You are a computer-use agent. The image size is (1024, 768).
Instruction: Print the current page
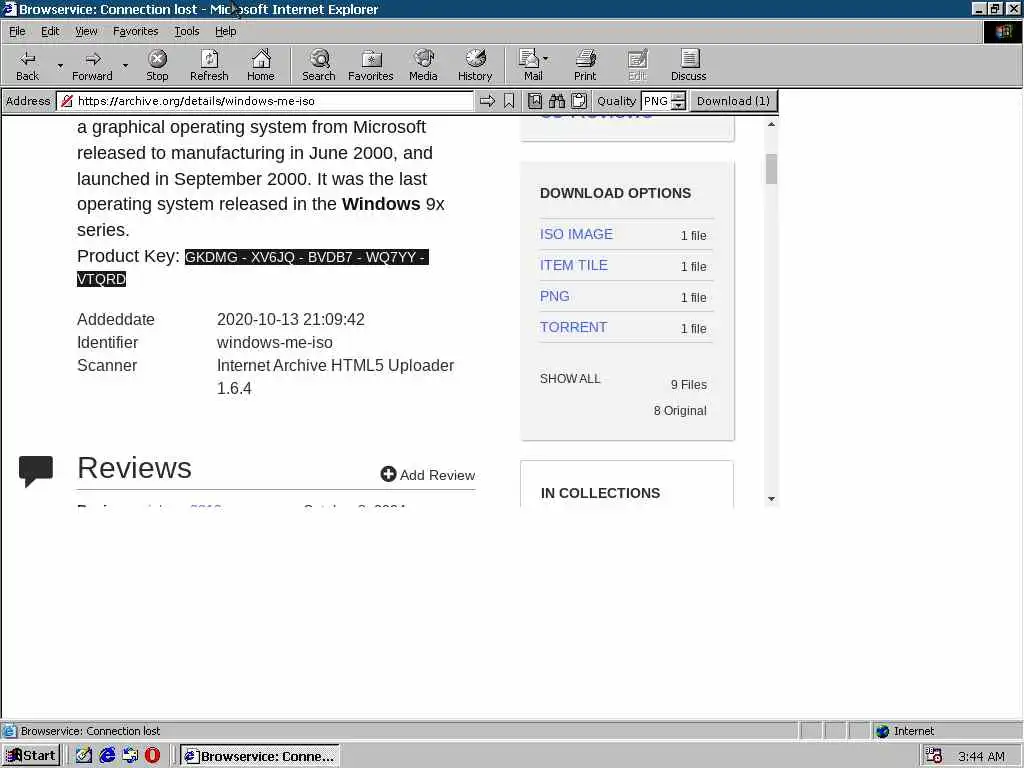click(585, 65)
